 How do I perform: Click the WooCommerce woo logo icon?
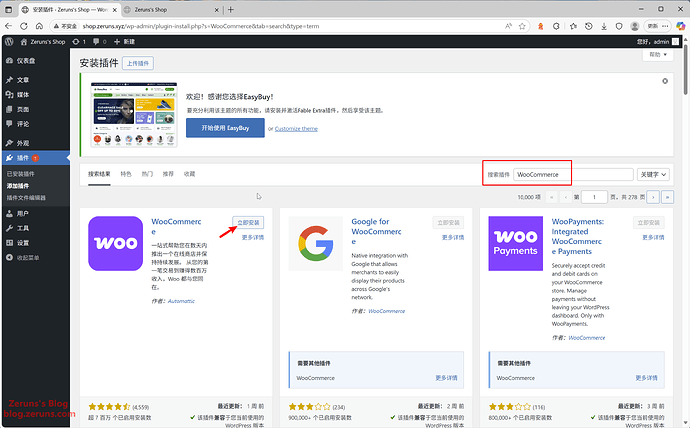pos(115,243)
